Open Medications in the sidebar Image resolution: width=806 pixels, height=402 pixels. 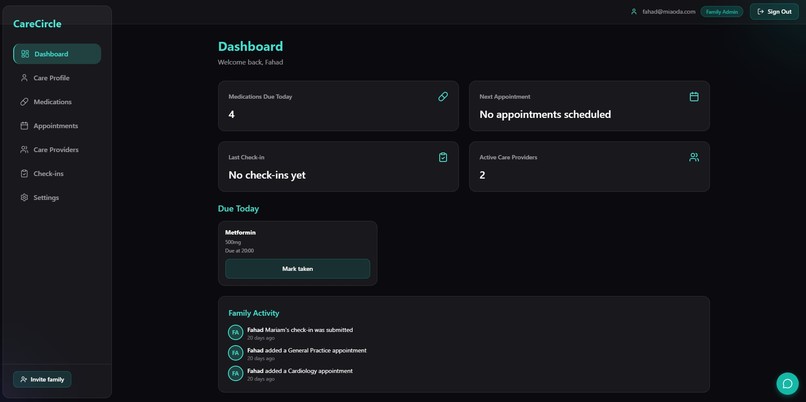coord(57,102)
